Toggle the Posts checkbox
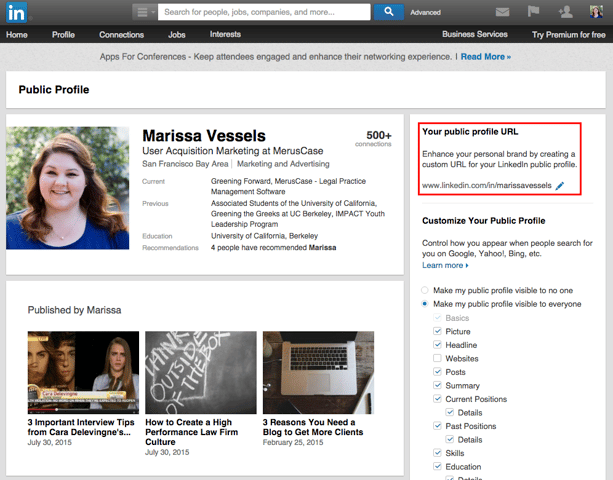 tap(437, 372)
